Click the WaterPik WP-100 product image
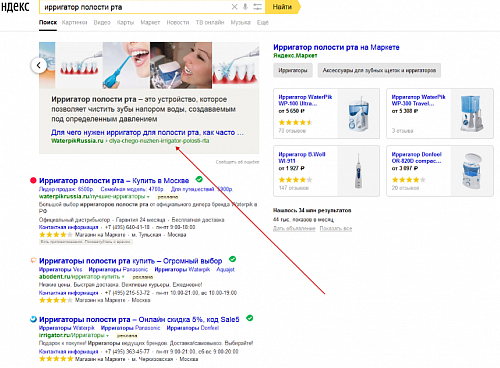This screenshot has height=368, width=500. click(x=358, y=114)
